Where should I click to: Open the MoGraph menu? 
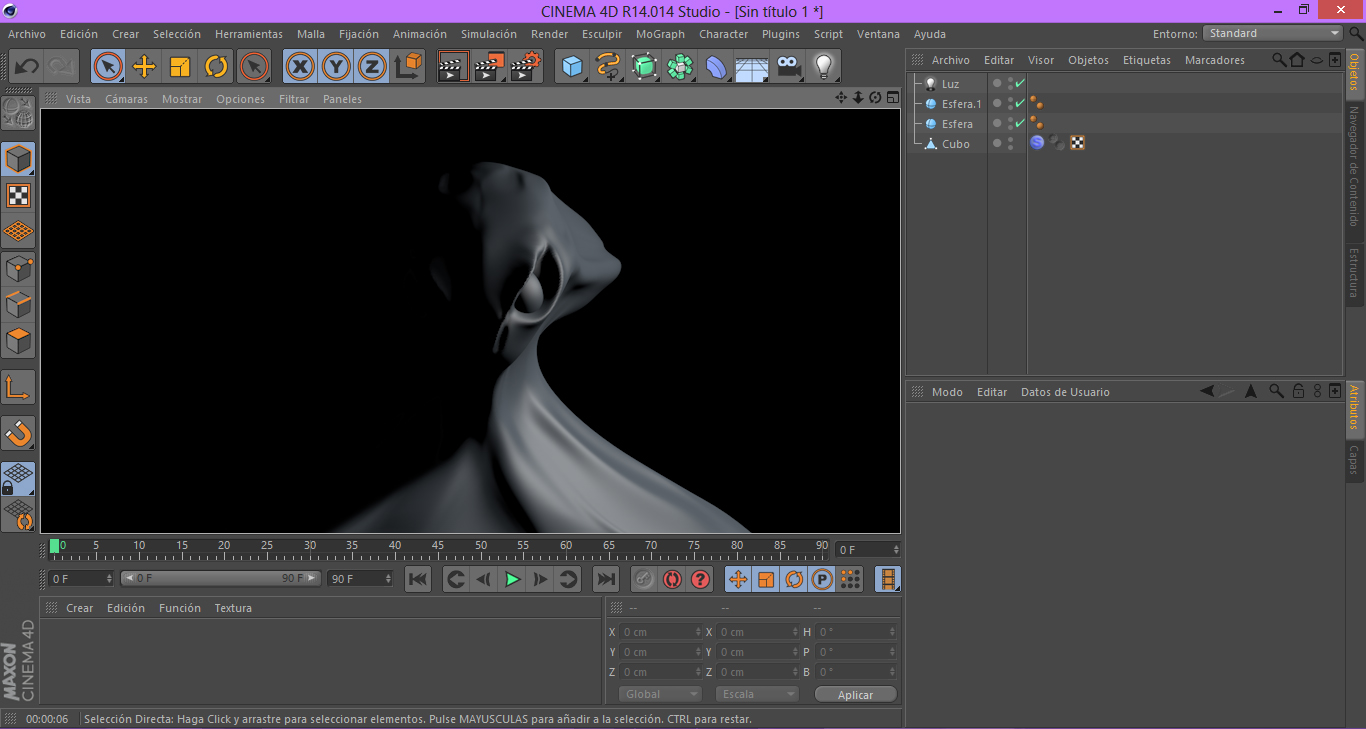660,34
